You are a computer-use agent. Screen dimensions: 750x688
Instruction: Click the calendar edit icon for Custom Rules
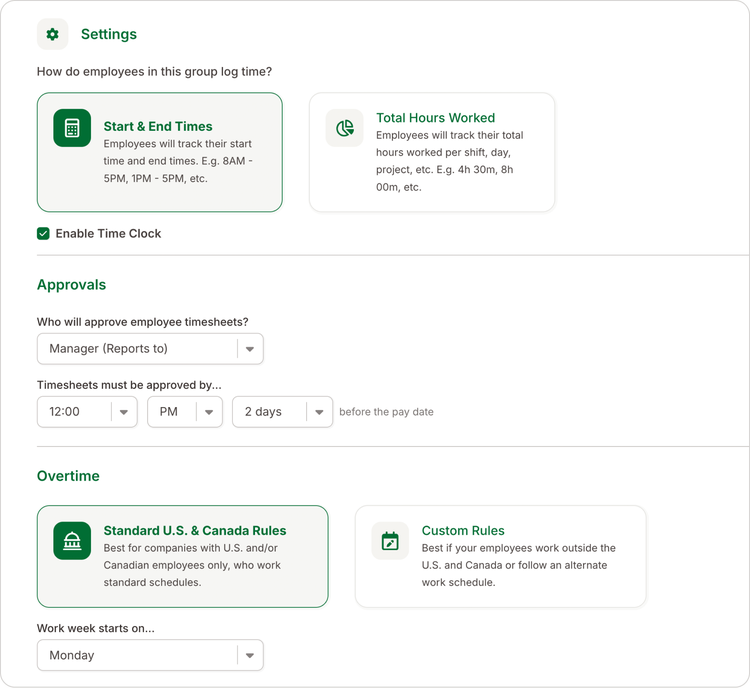tap(390, 541)
